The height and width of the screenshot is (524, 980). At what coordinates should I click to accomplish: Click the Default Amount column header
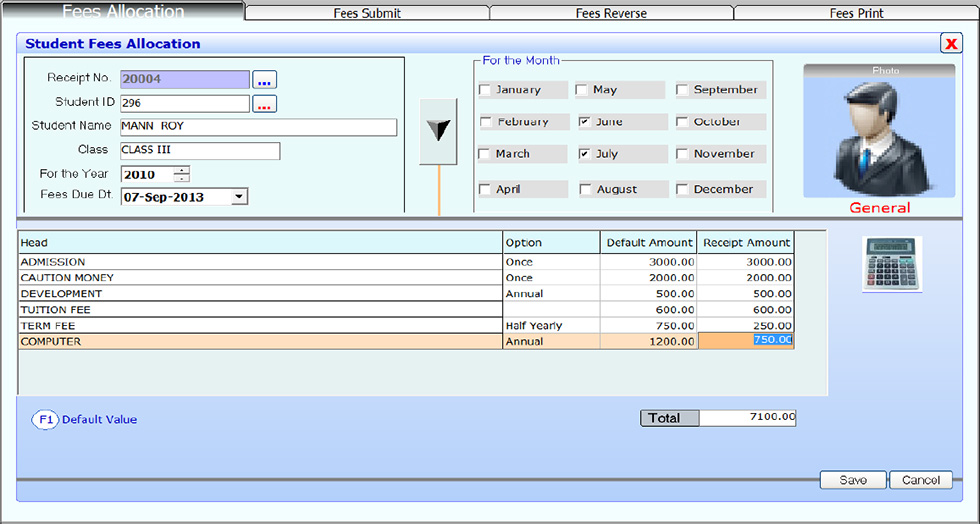649,243
